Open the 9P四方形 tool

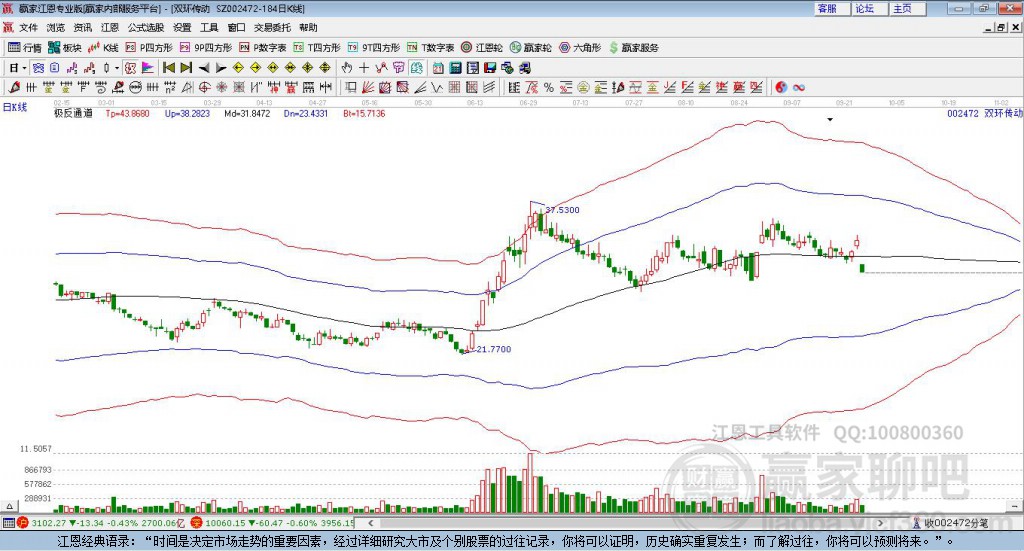(205, 48)
